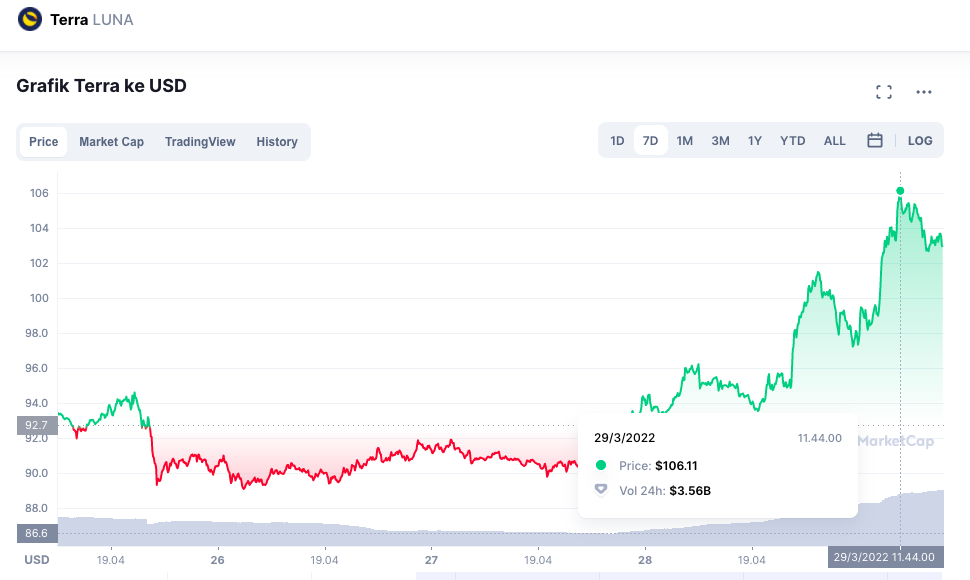Show the ALL time range
Viewport: 970px width, 580px height.
pos(835,141)
